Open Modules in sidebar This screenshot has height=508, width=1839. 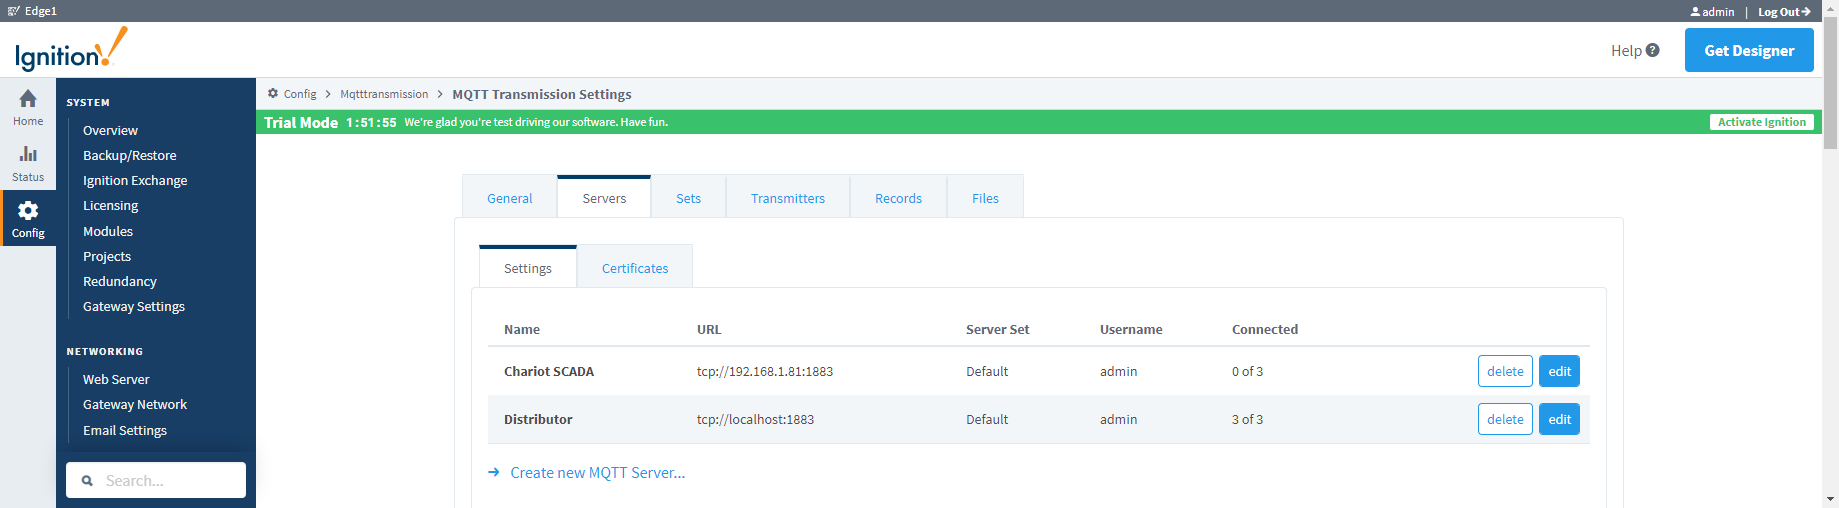pos(108,231)
